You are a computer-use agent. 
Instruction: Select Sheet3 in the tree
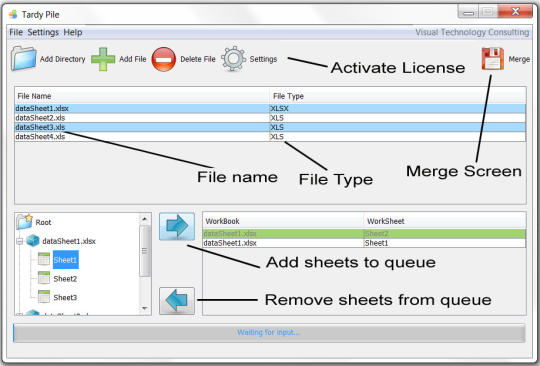[x=65, y=297]
